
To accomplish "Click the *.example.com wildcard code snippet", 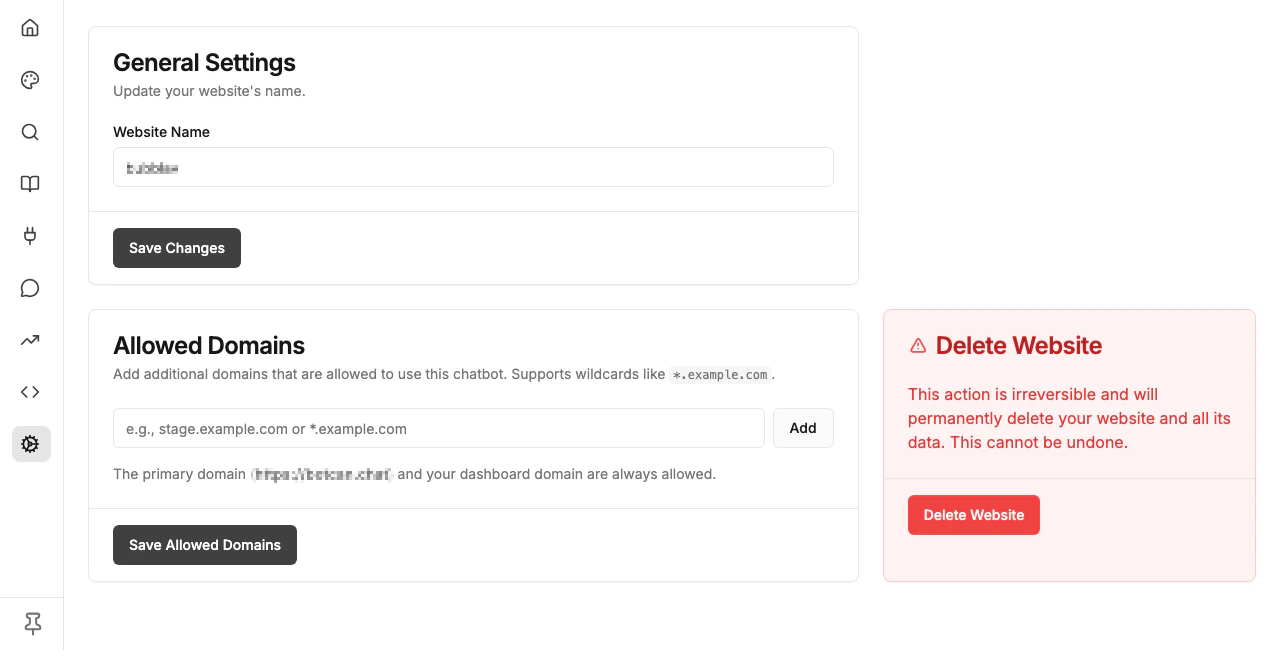I will click(719, 374).
